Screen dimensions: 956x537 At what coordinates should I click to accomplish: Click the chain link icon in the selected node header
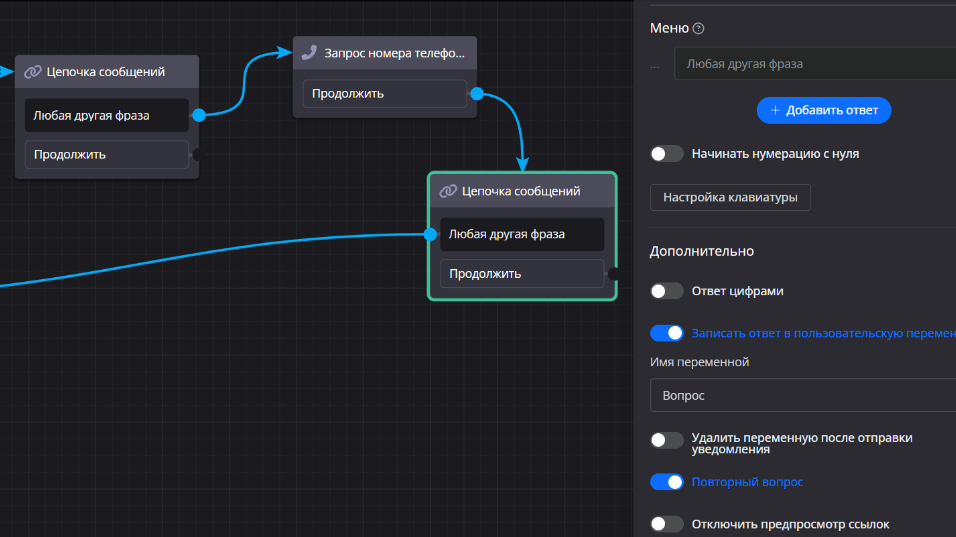pyautogui.click(x=448, y=191)
